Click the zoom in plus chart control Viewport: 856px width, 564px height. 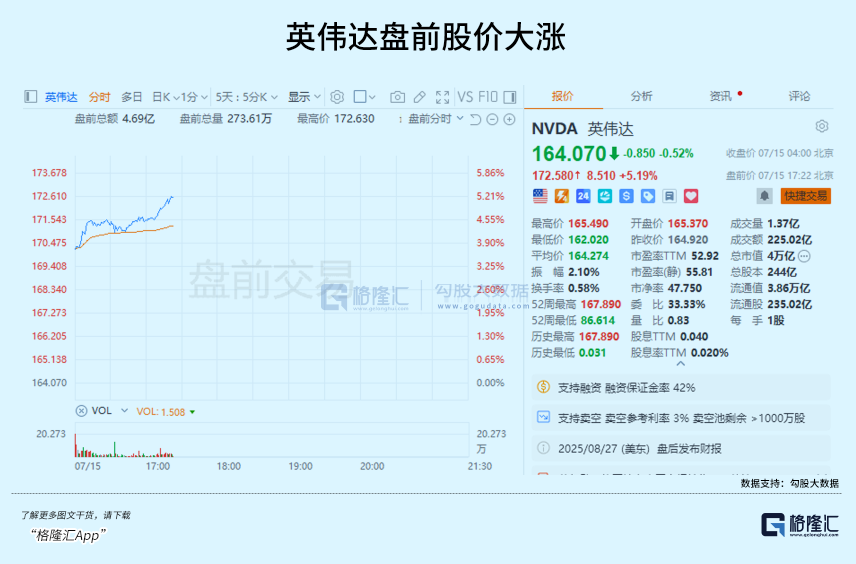click(x=510, y=119)
